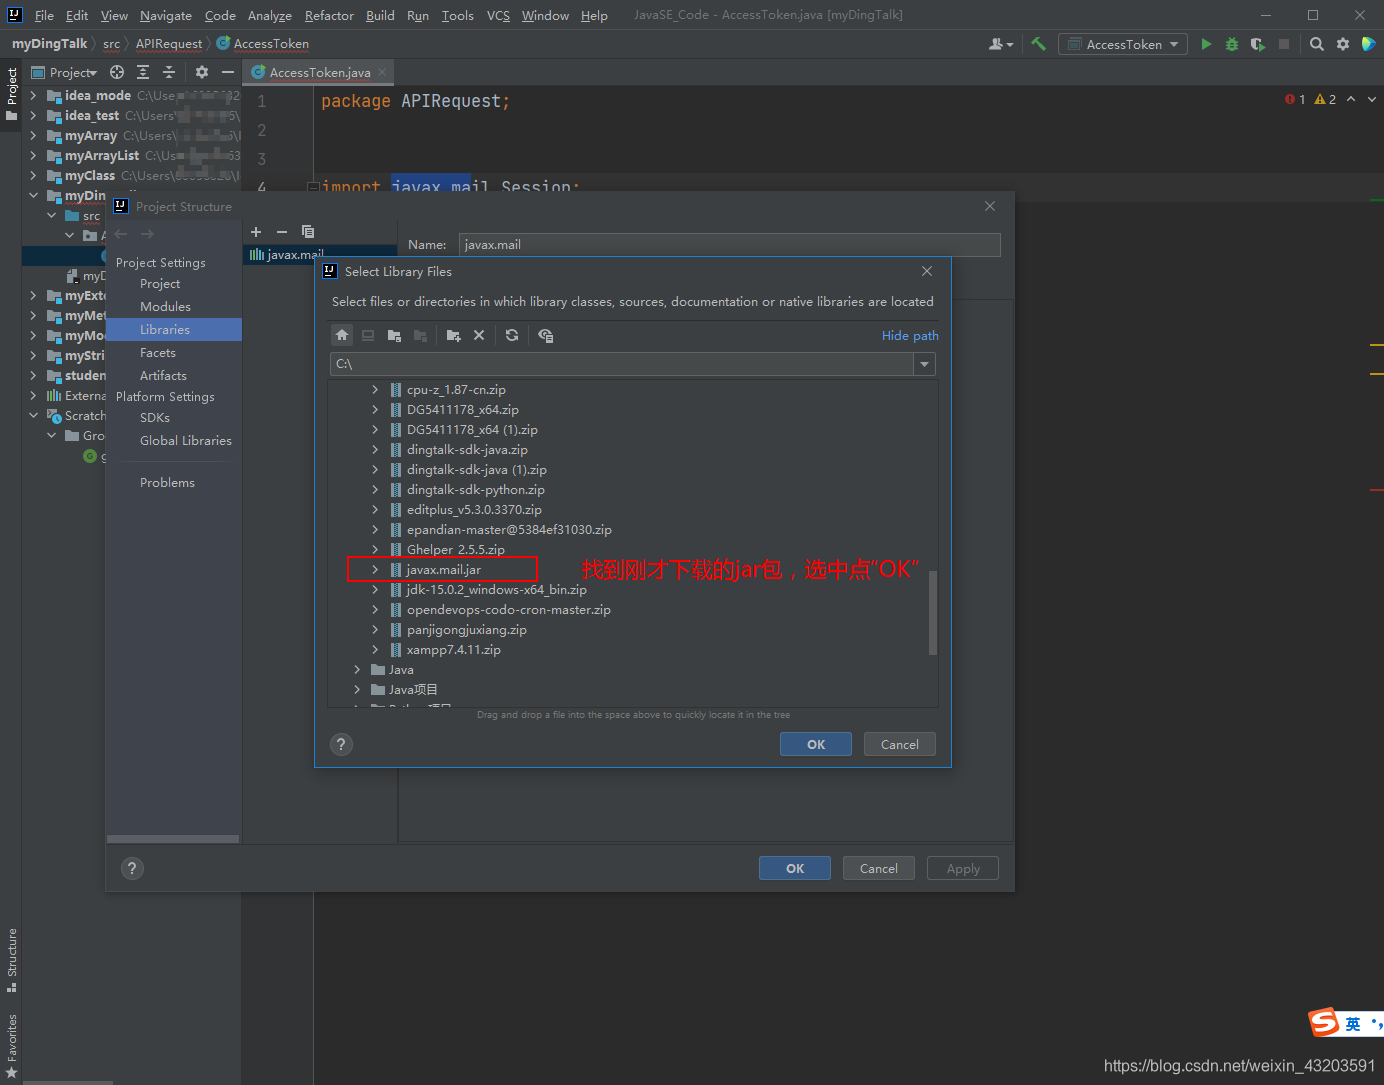The height and width of the screenshot is (1085, 1384).
Task: Expand myArrayList project node
Action: click(x=33, y=156)
